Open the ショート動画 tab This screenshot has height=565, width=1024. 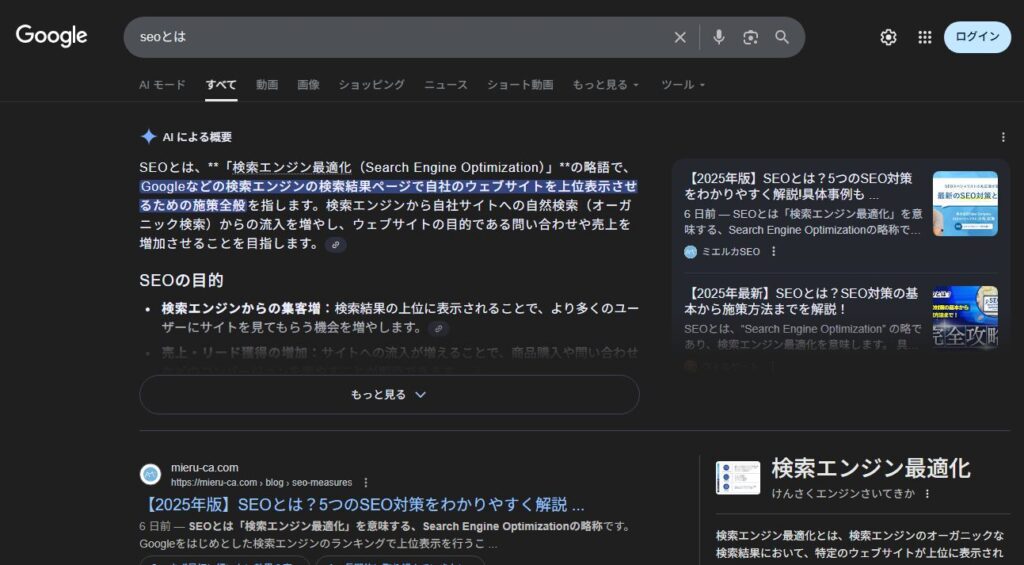click(x=520, y=85)
